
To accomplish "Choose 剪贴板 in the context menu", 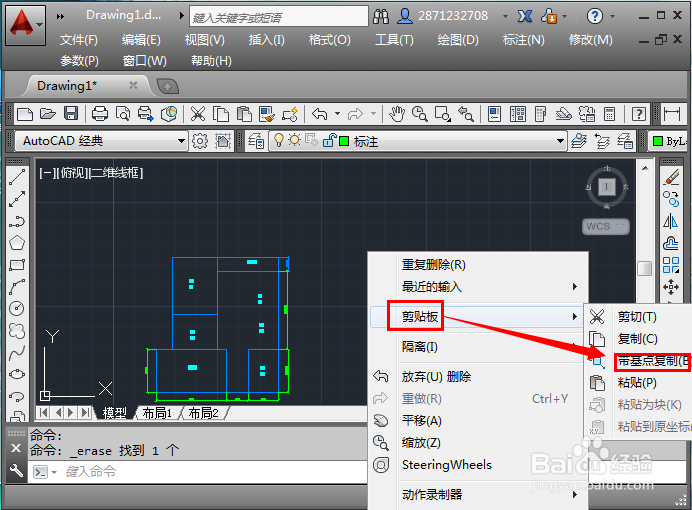I will pos(476,316).
